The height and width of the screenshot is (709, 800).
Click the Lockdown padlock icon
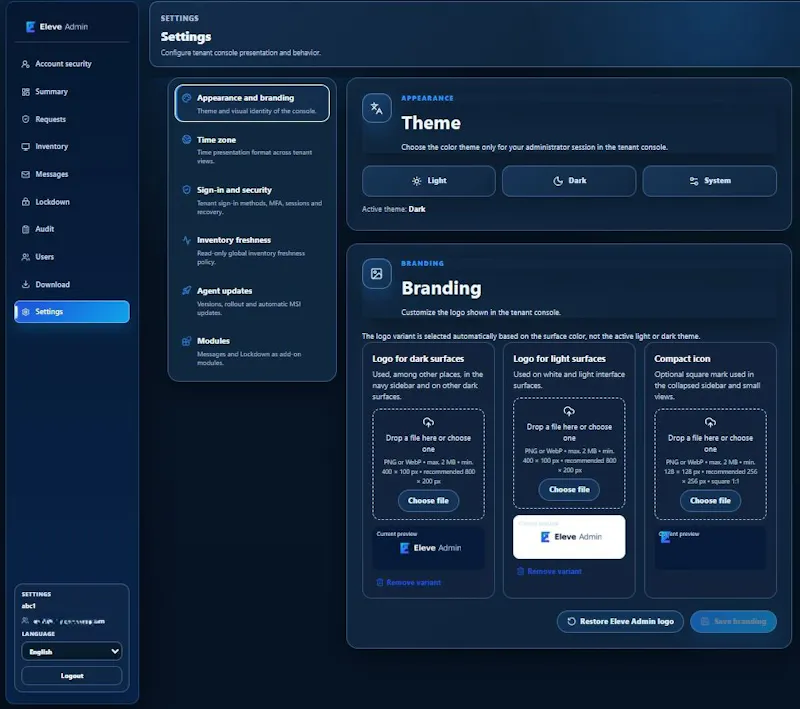(x=26, y=202)
